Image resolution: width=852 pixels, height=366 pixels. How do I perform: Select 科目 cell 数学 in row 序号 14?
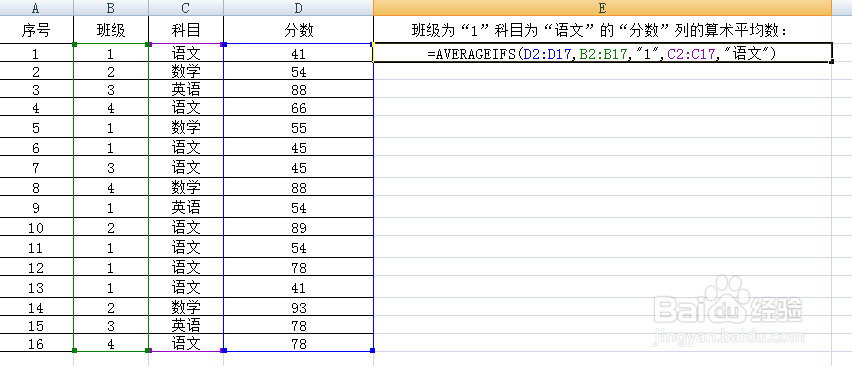186,307
